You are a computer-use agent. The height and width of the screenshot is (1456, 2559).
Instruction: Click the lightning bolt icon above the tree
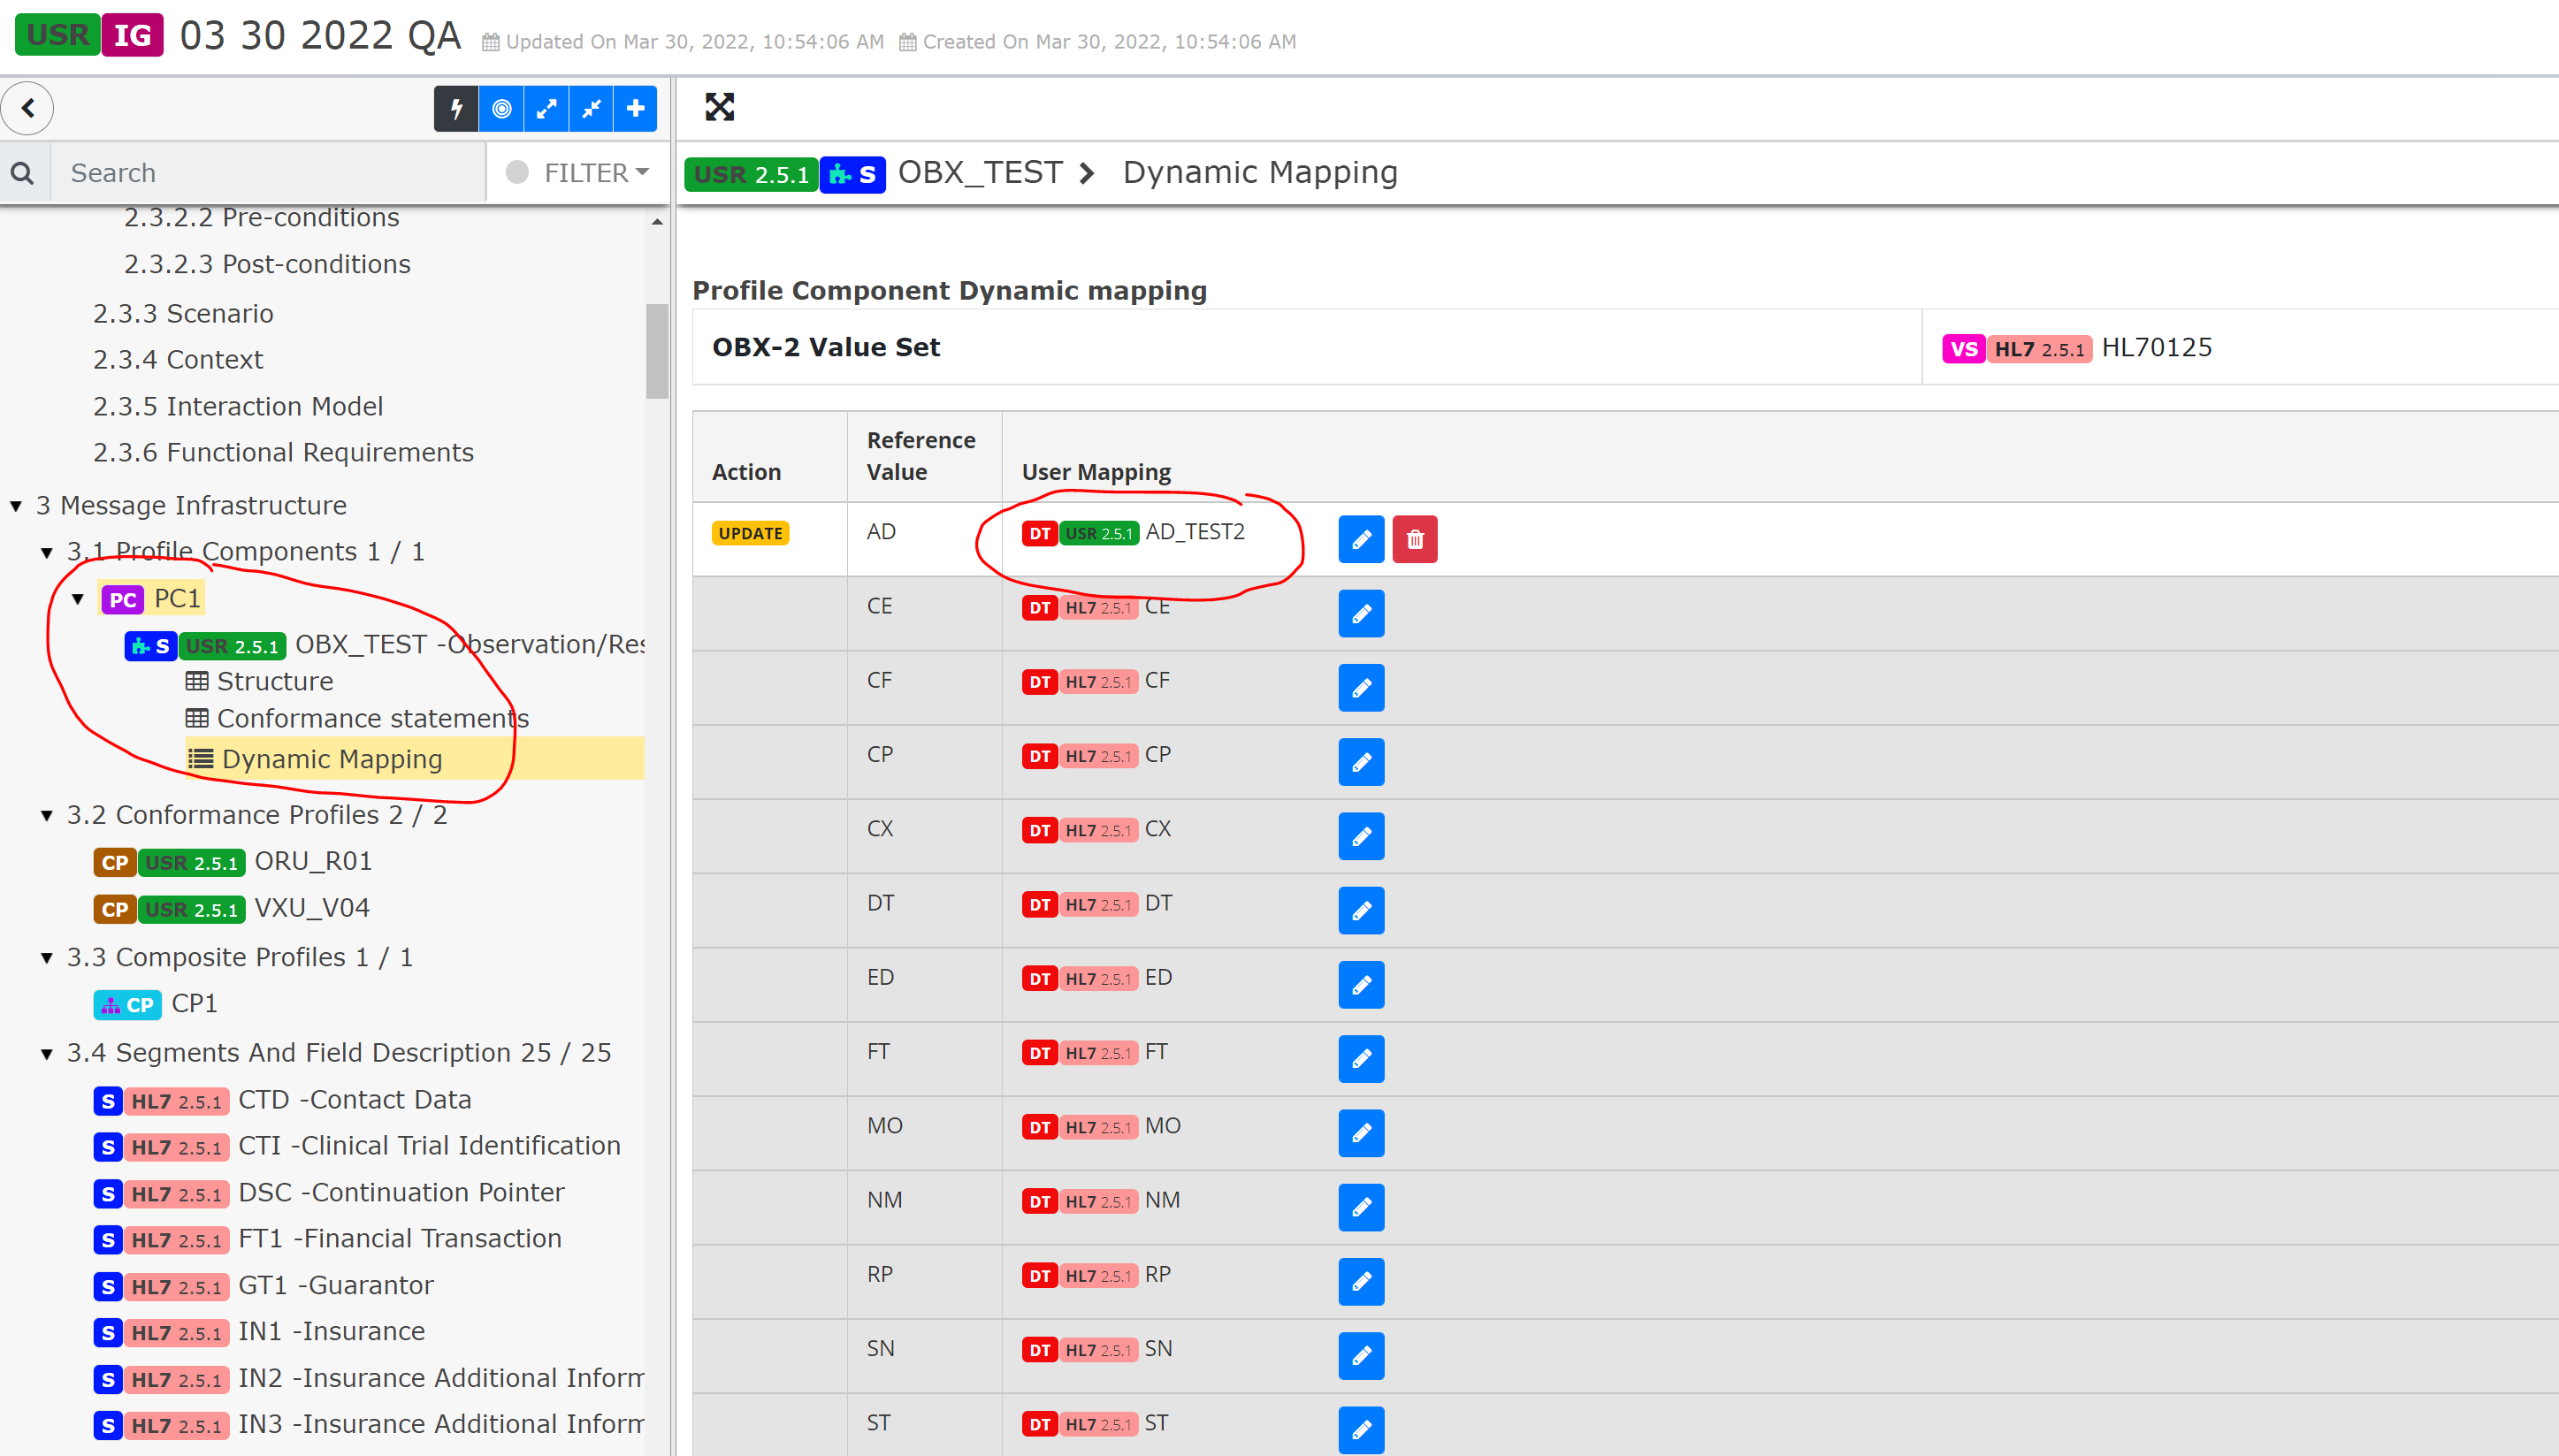click(x=457, y=109)
